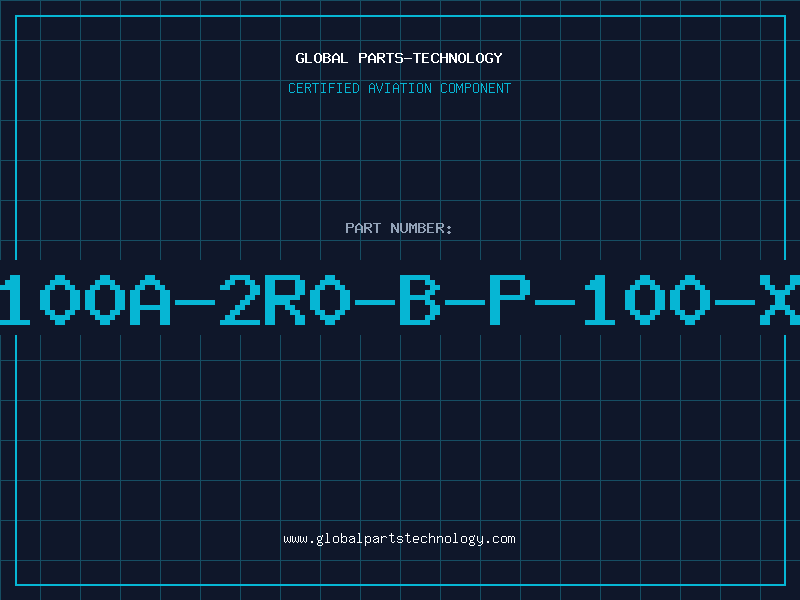
Task: Select the dash between 100A and 2R0
Action: point(195,303)
